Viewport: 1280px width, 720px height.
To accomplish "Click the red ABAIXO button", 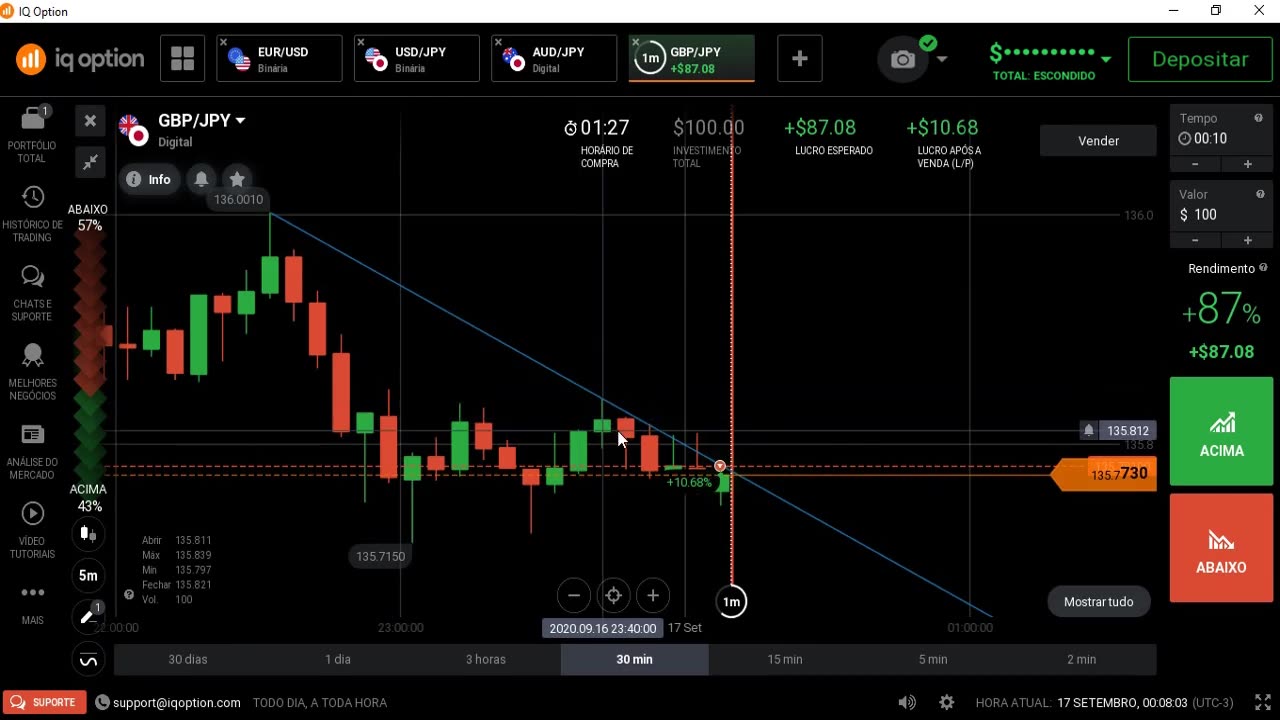I will 1221,548.
